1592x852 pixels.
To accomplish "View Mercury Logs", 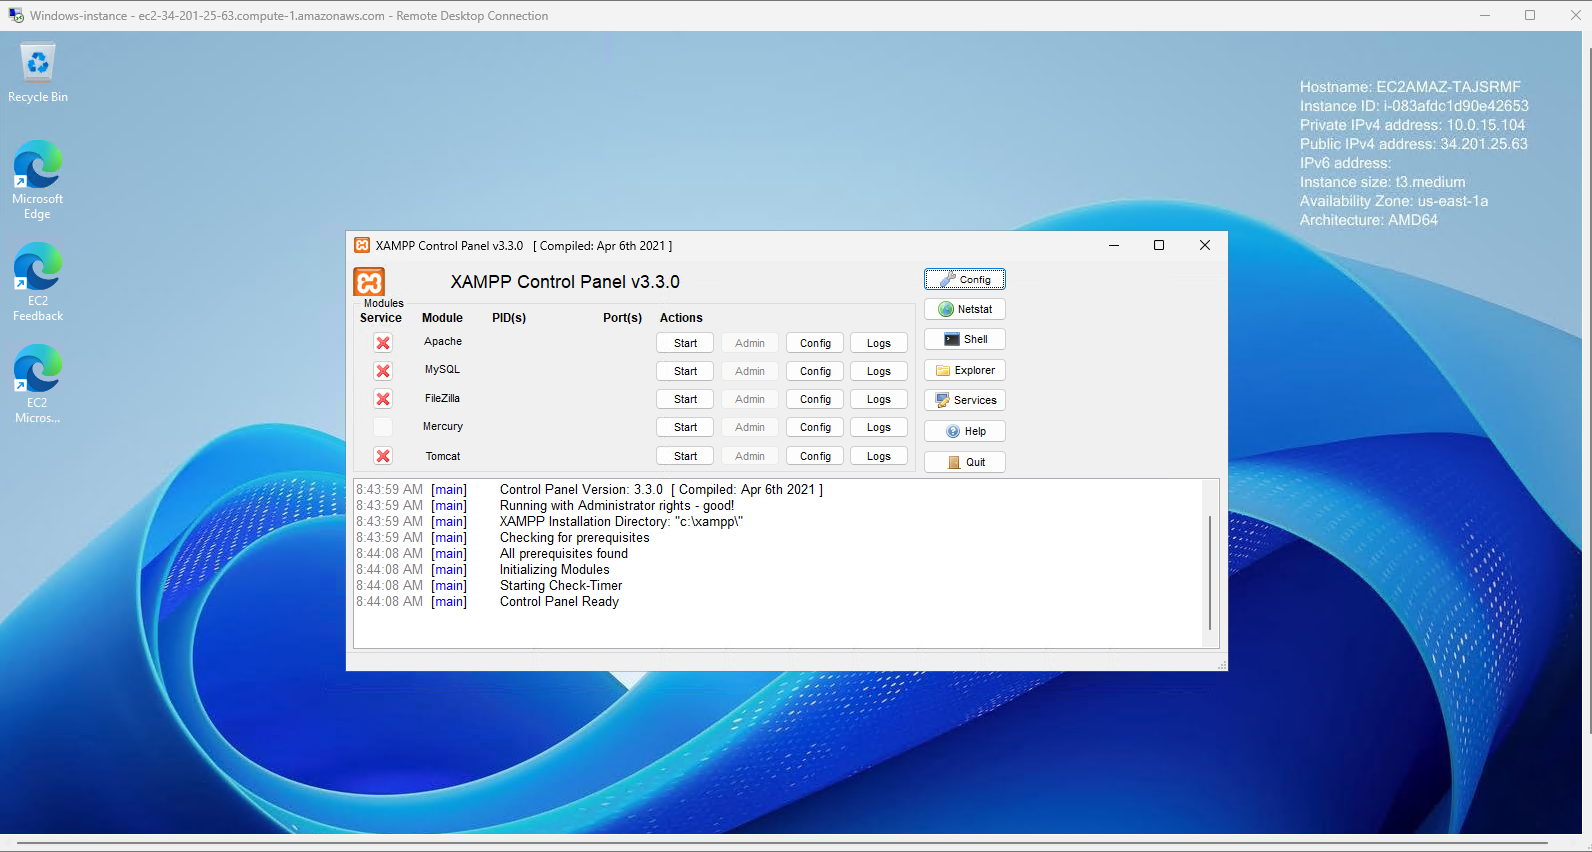I will pyautogui.click(x=879, y=427).
